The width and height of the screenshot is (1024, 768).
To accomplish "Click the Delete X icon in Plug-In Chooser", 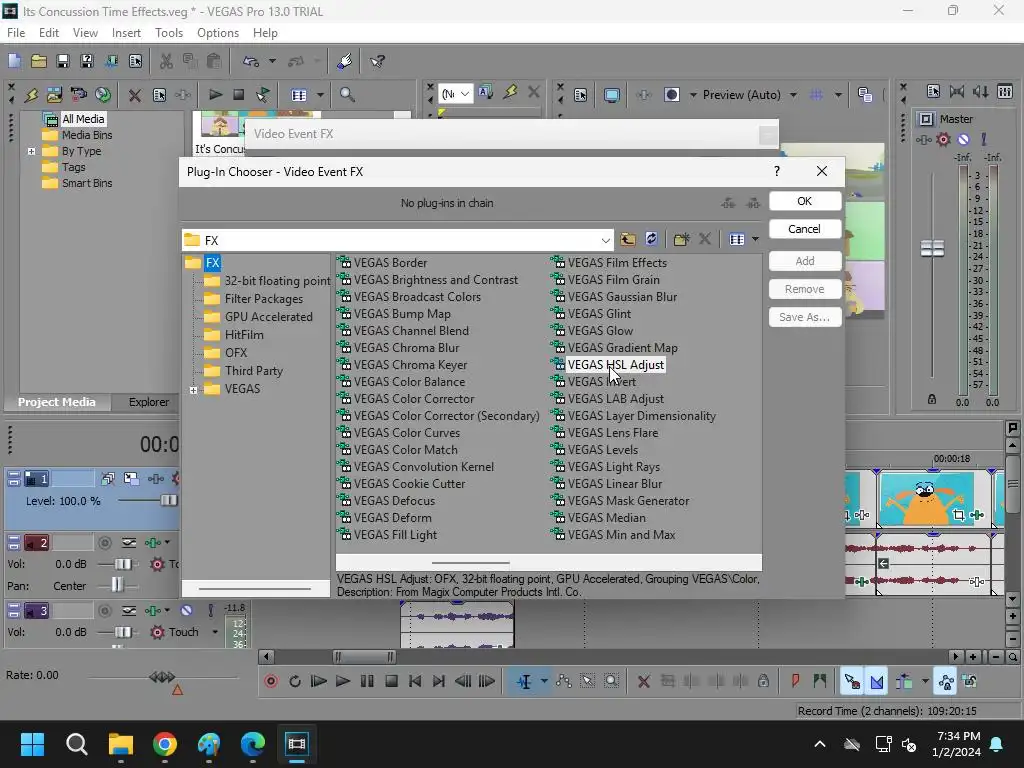I will (x=705, y=239).
